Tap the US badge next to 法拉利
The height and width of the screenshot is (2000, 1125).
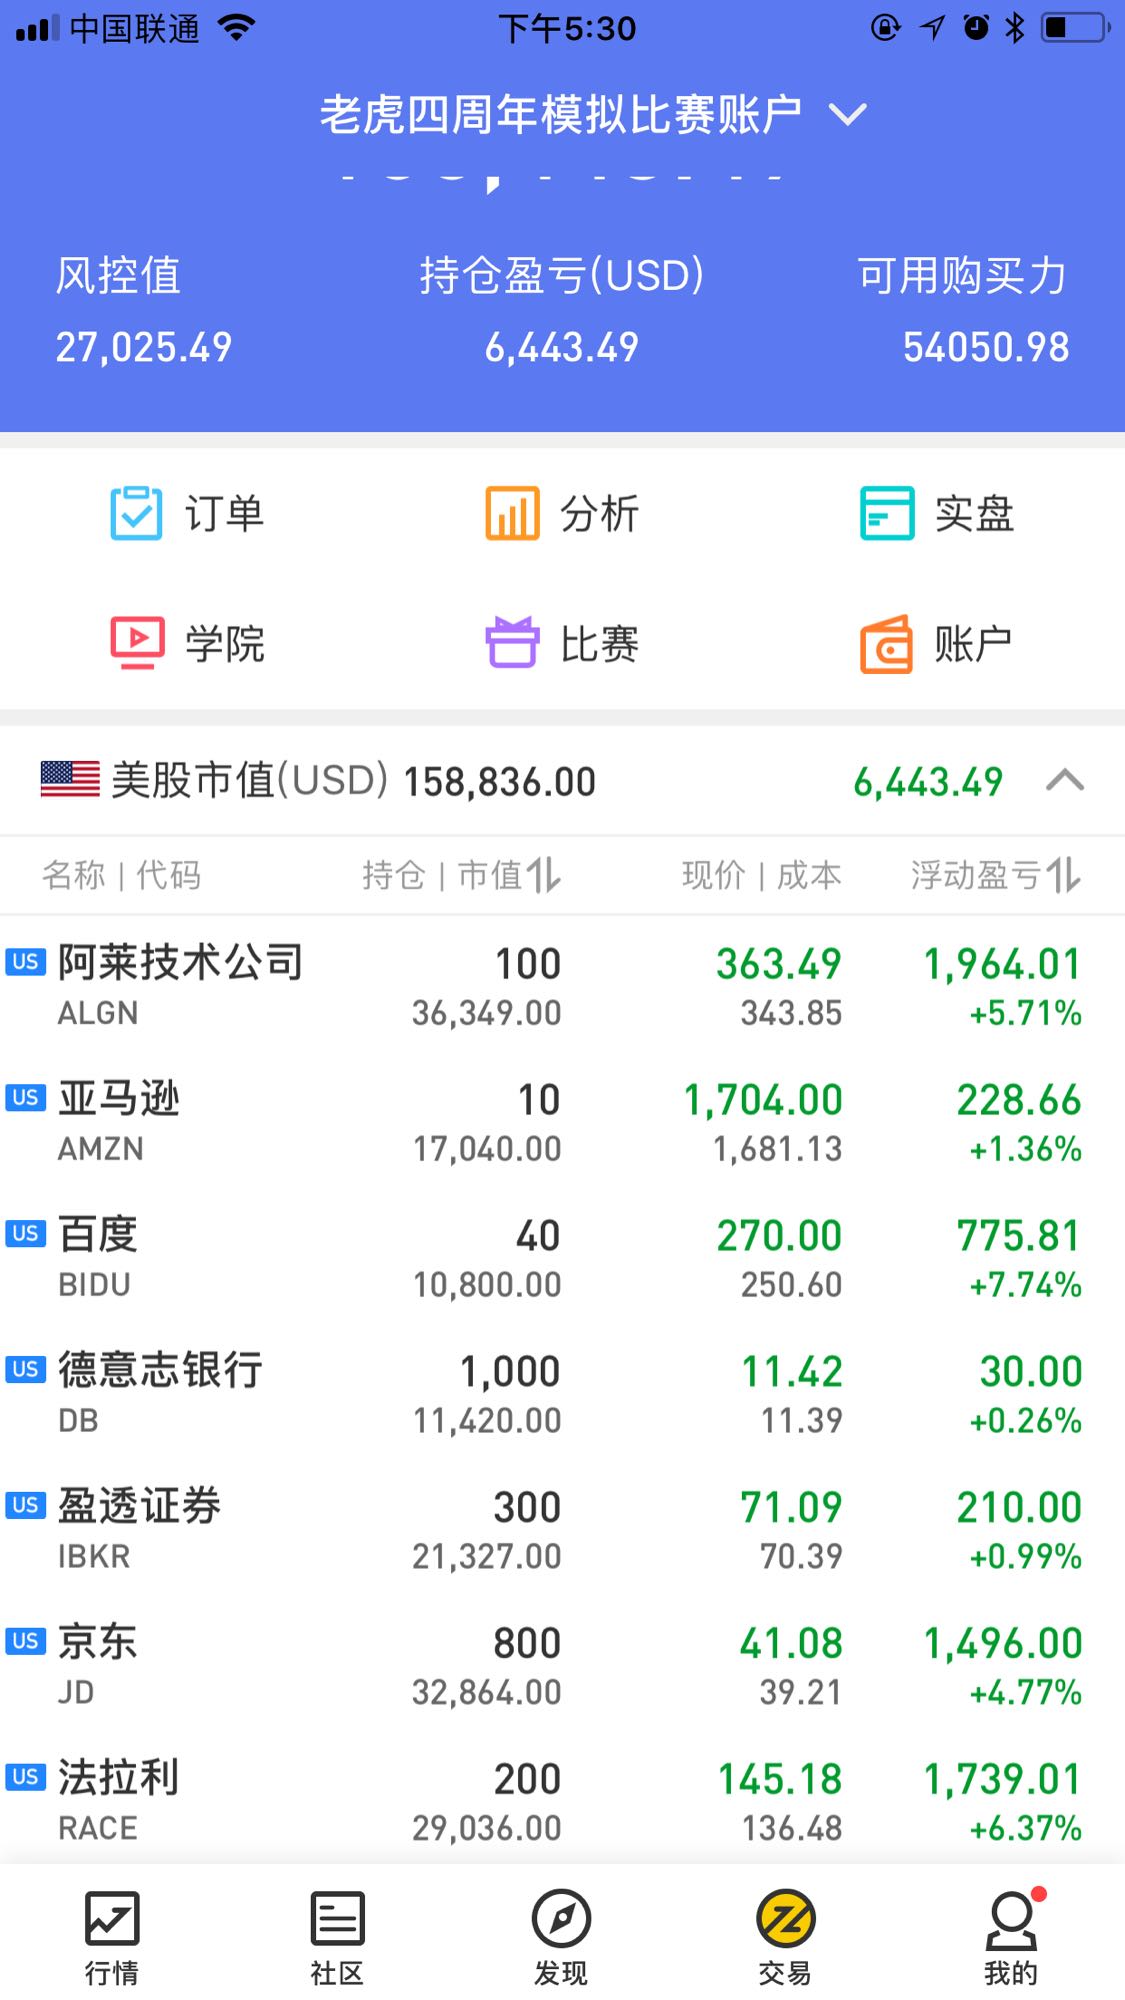click(x=26, y=1778)
